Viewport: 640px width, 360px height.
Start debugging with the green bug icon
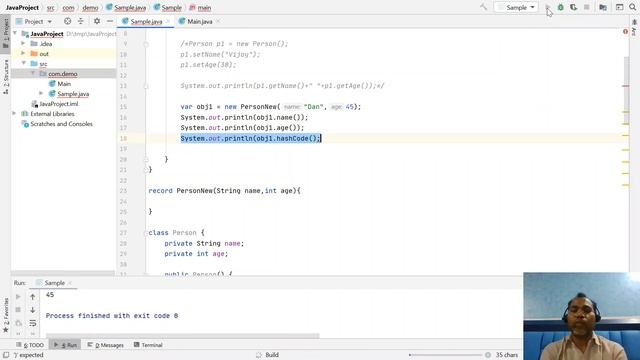561,7
